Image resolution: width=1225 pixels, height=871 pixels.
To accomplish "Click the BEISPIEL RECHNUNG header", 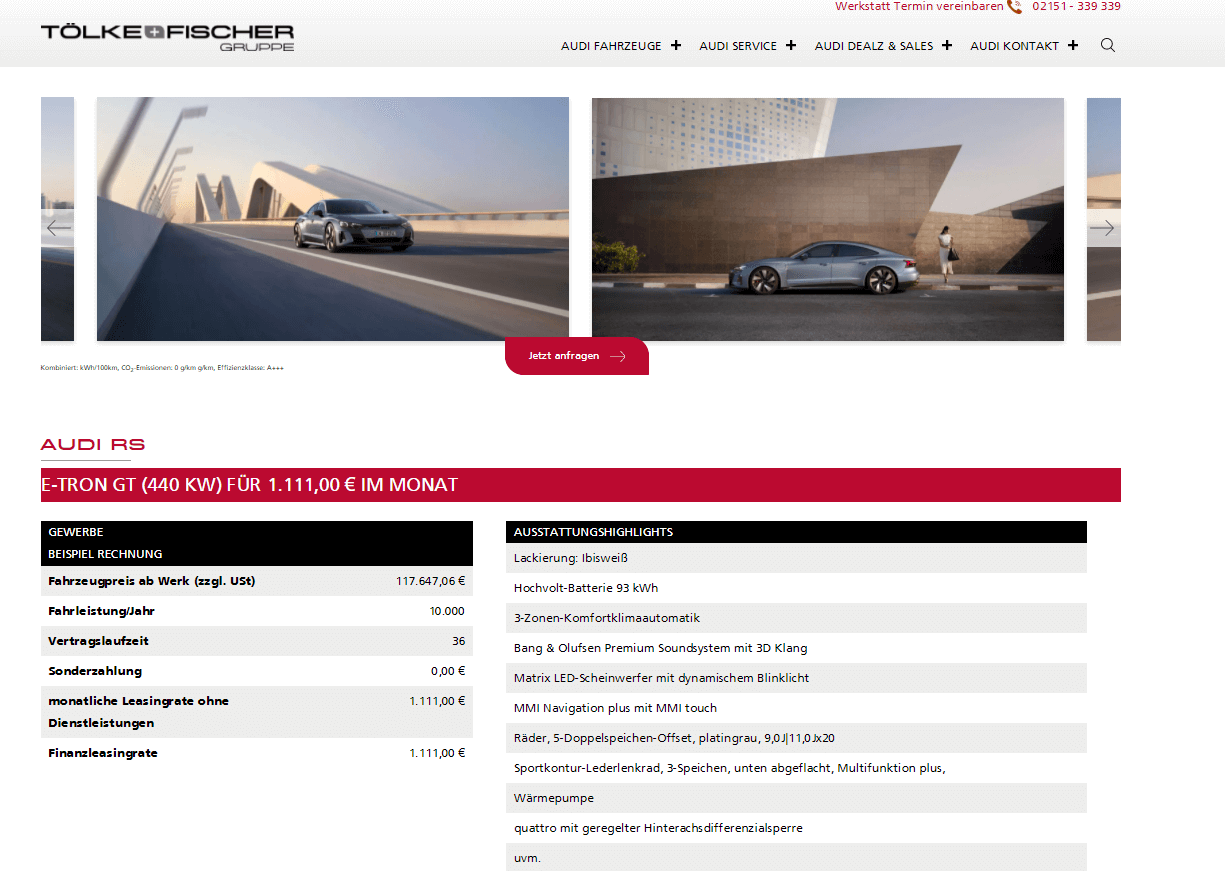I will point(105,554).
